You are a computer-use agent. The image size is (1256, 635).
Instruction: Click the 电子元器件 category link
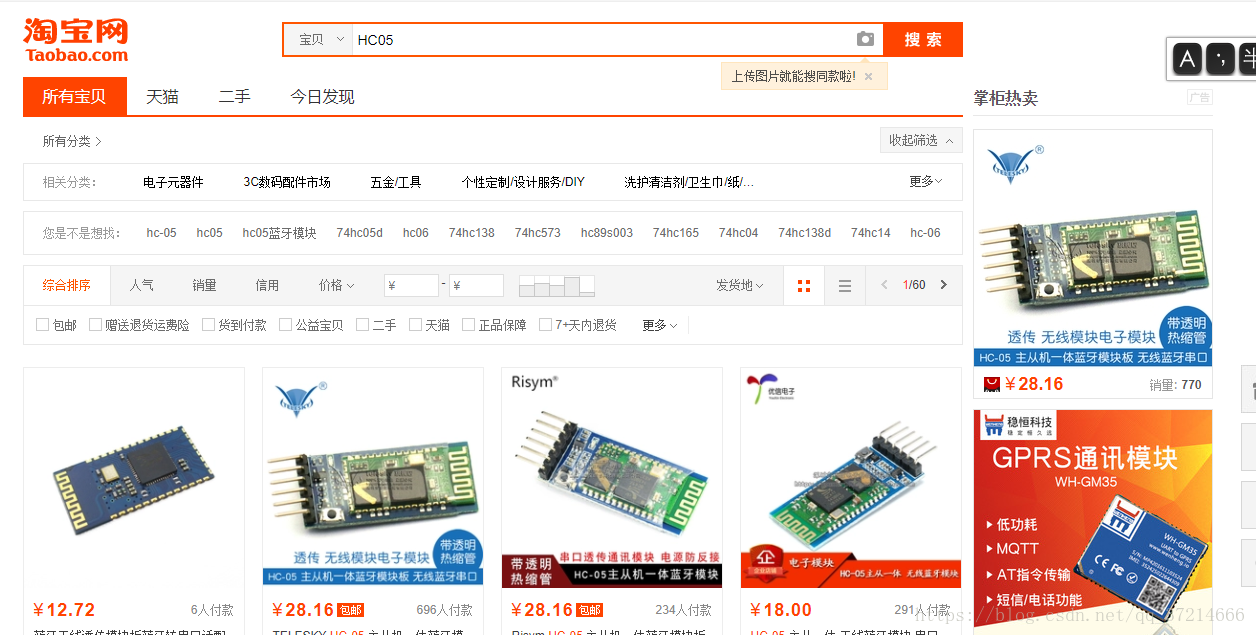tap(173, 182)
